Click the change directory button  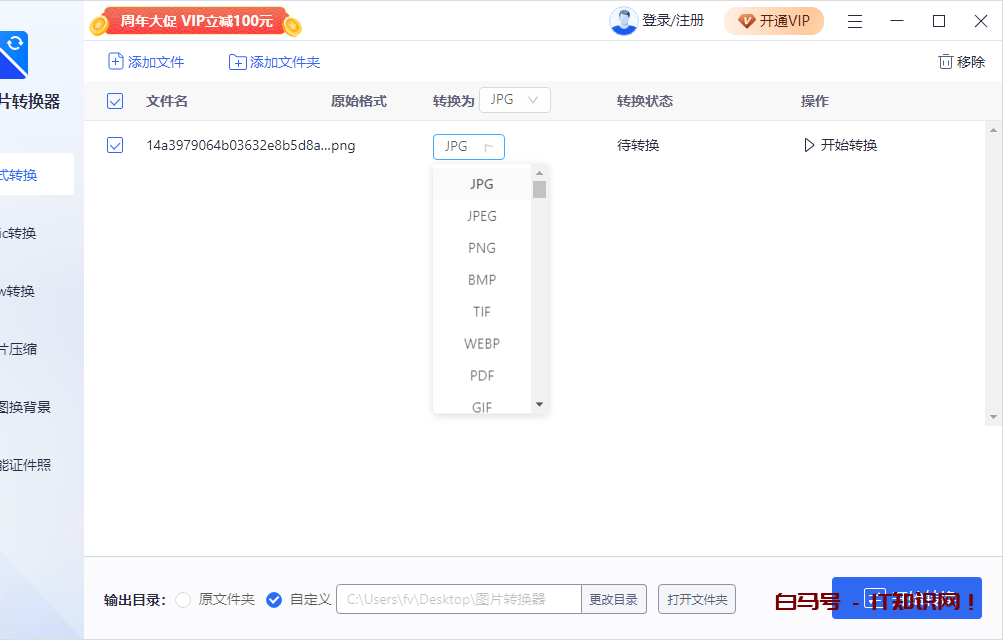point(613,600)
